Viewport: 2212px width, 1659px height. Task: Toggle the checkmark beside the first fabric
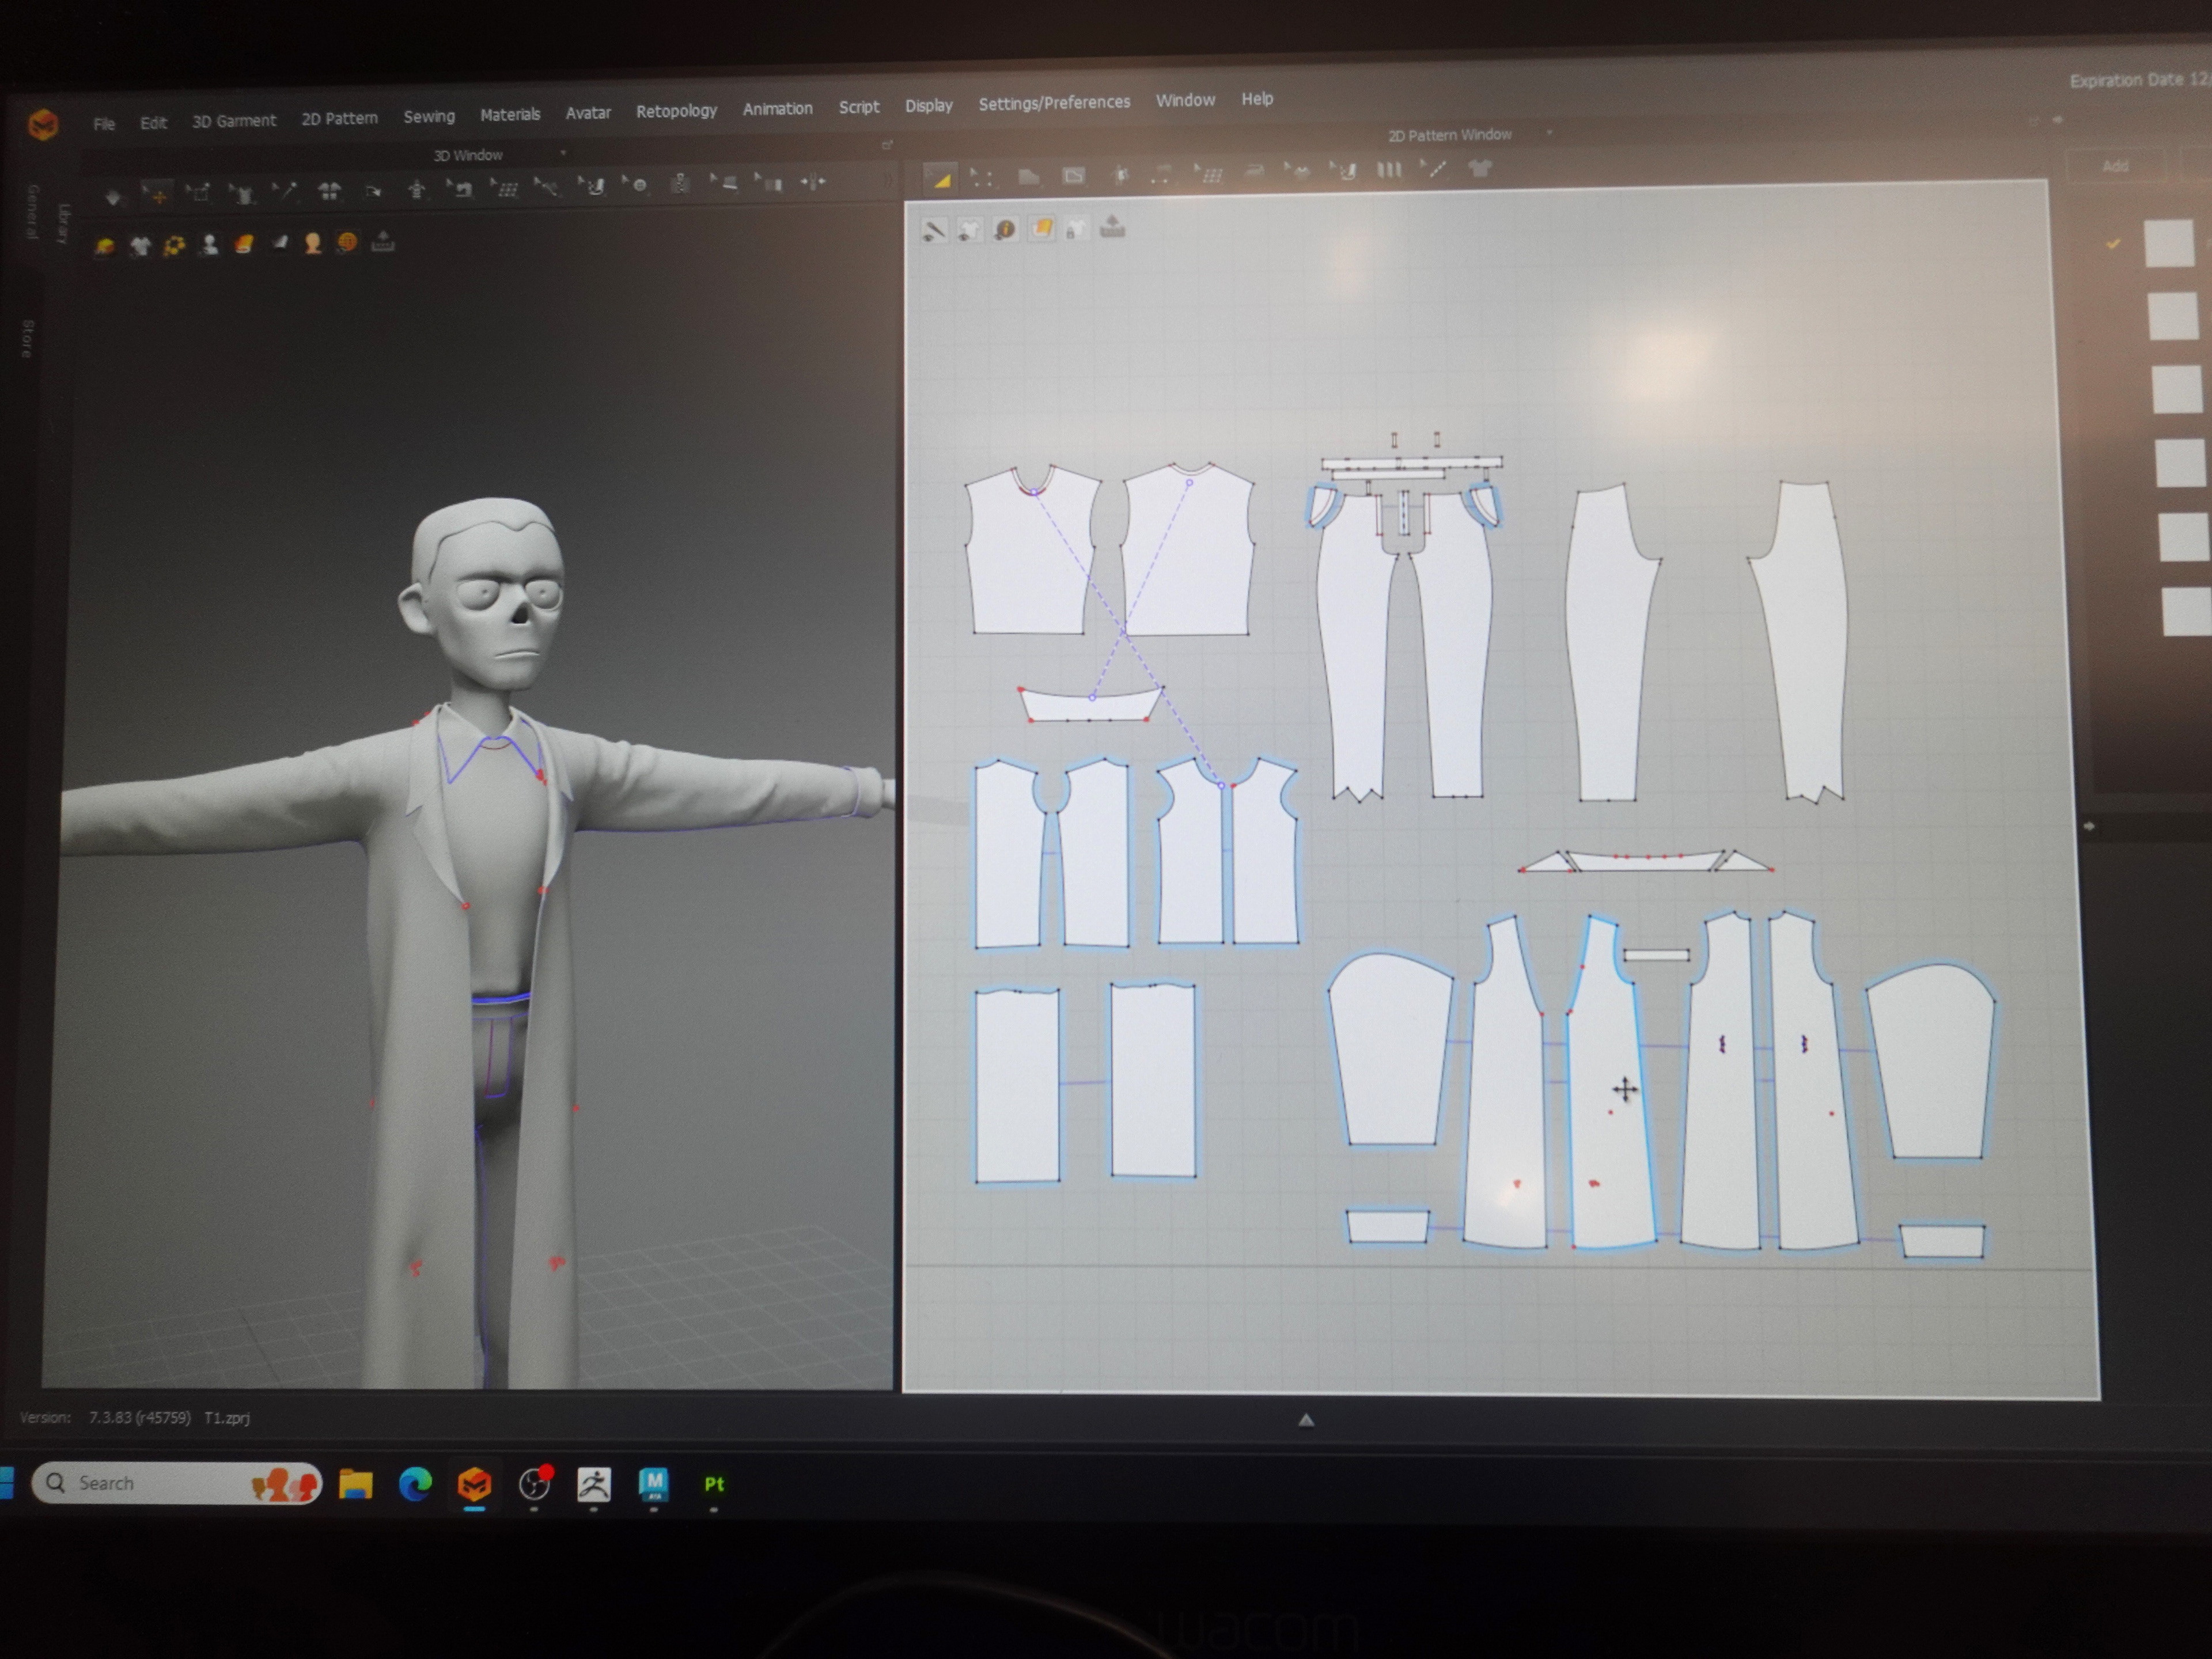(x=2112, y=244)
